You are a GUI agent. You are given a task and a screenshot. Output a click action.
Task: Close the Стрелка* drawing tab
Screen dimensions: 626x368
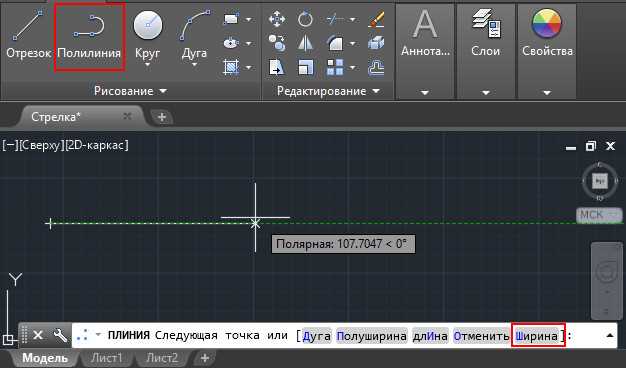tap(127, 116)
